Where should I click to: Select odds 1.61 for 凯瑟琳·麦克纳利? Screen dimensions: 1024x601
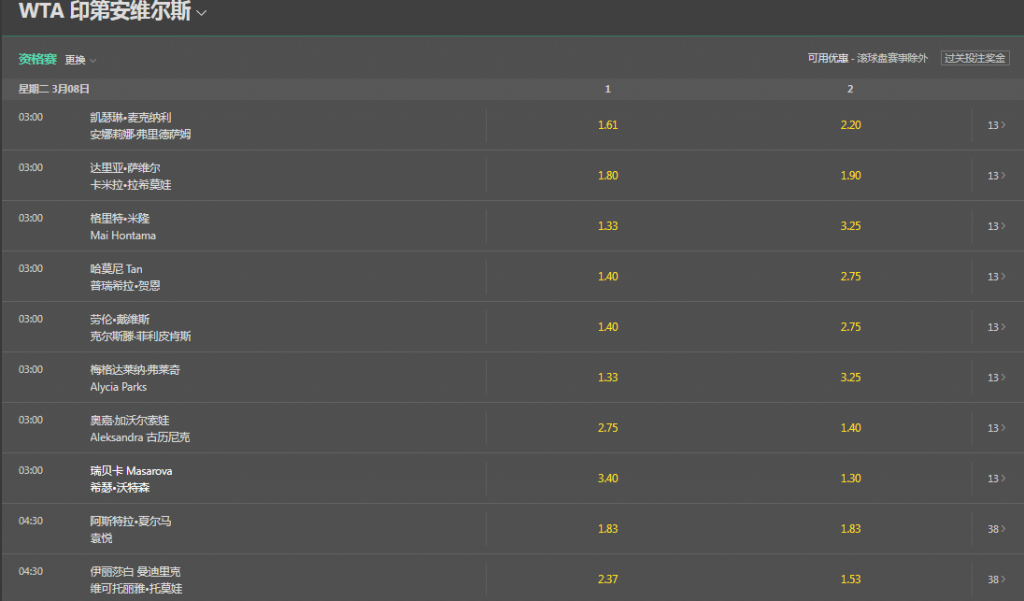607,125
